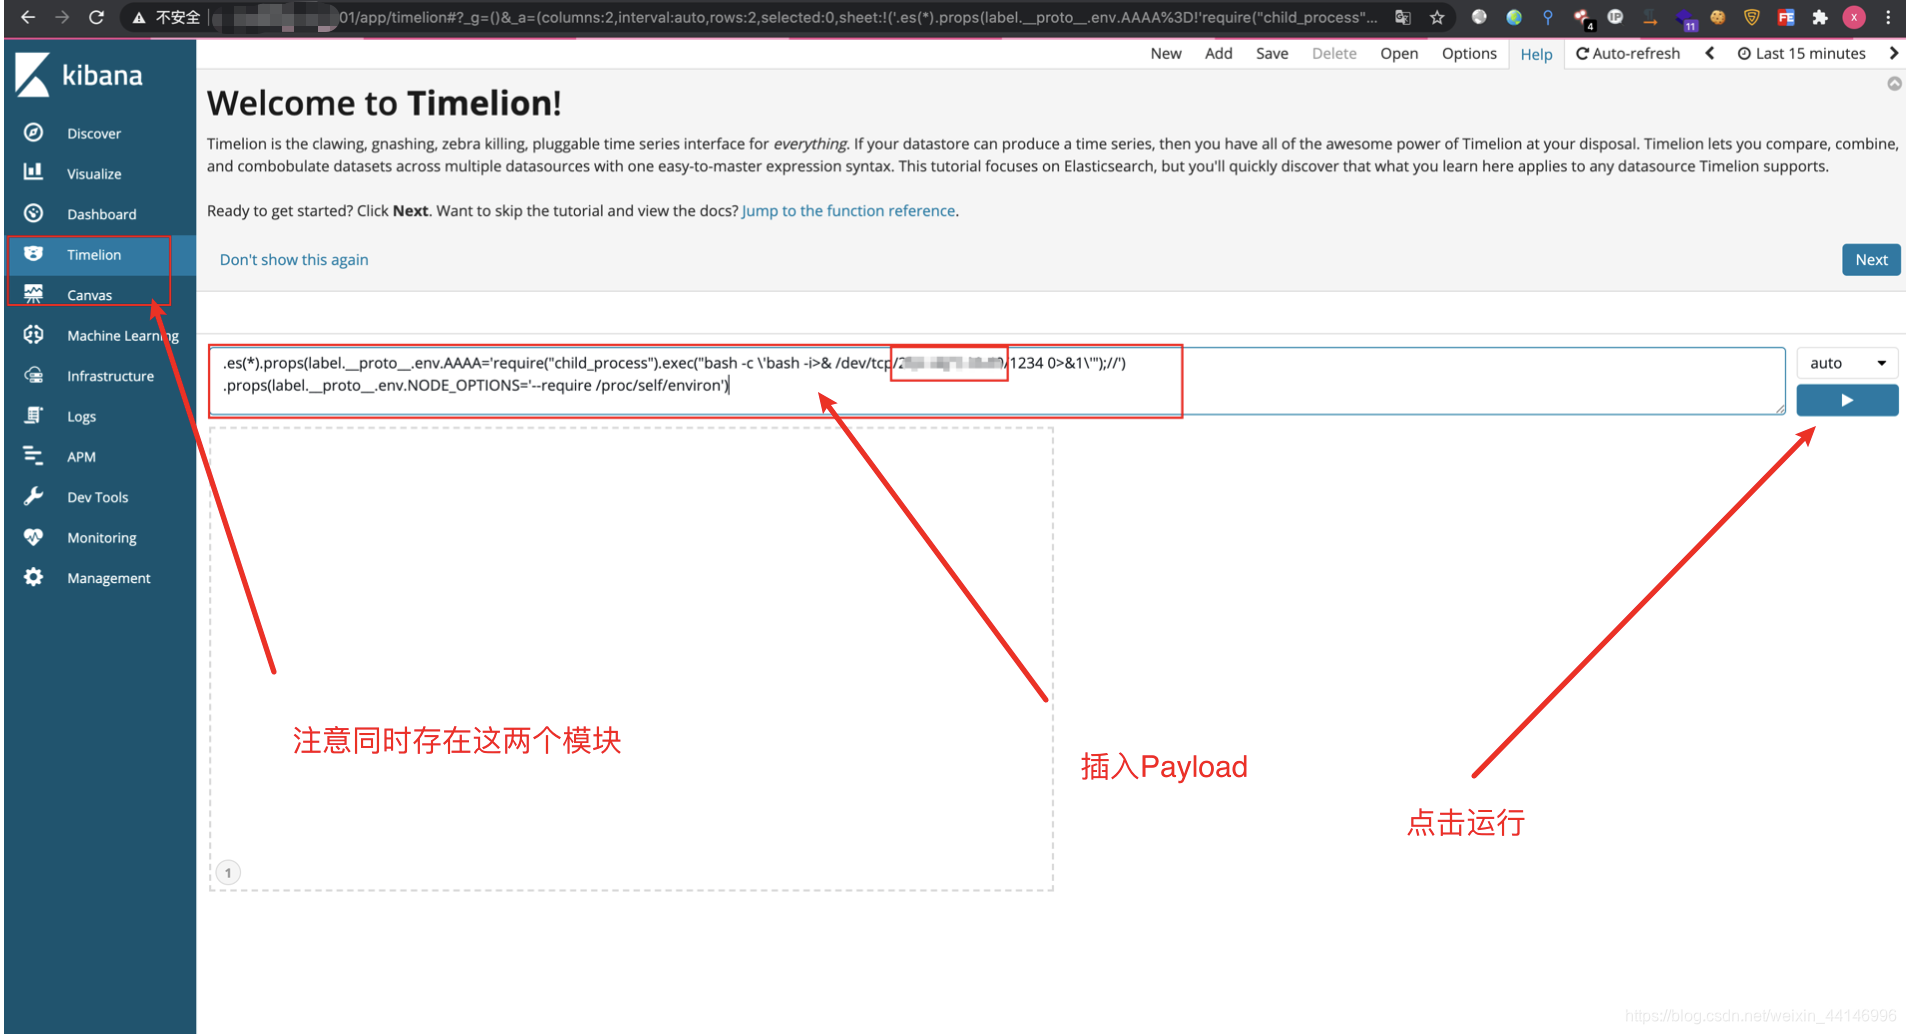This screenshot has width=1906, height=1034.
Task: Reload the browser page
Action: point(96,17)
